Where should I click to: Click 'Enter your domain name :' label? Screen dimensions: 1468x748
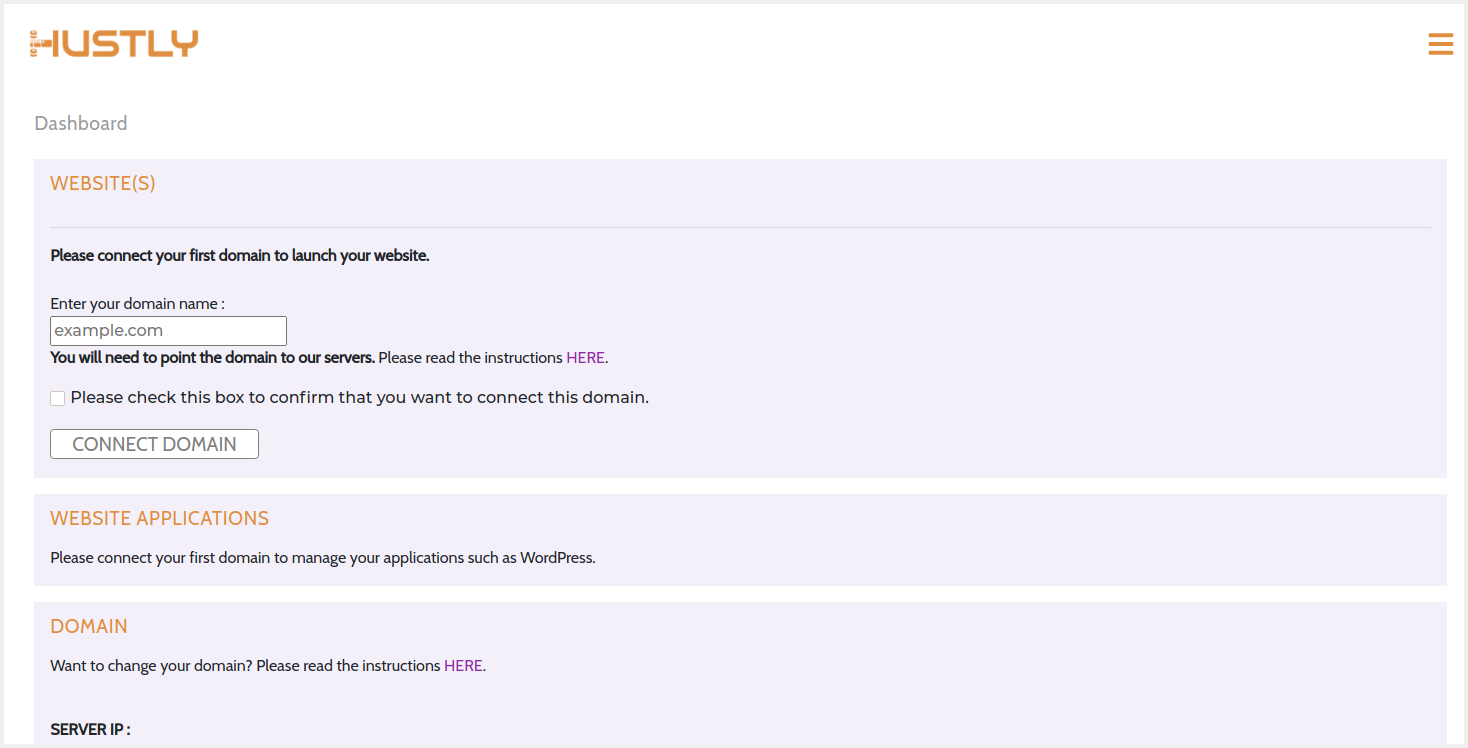pos(138,303)
